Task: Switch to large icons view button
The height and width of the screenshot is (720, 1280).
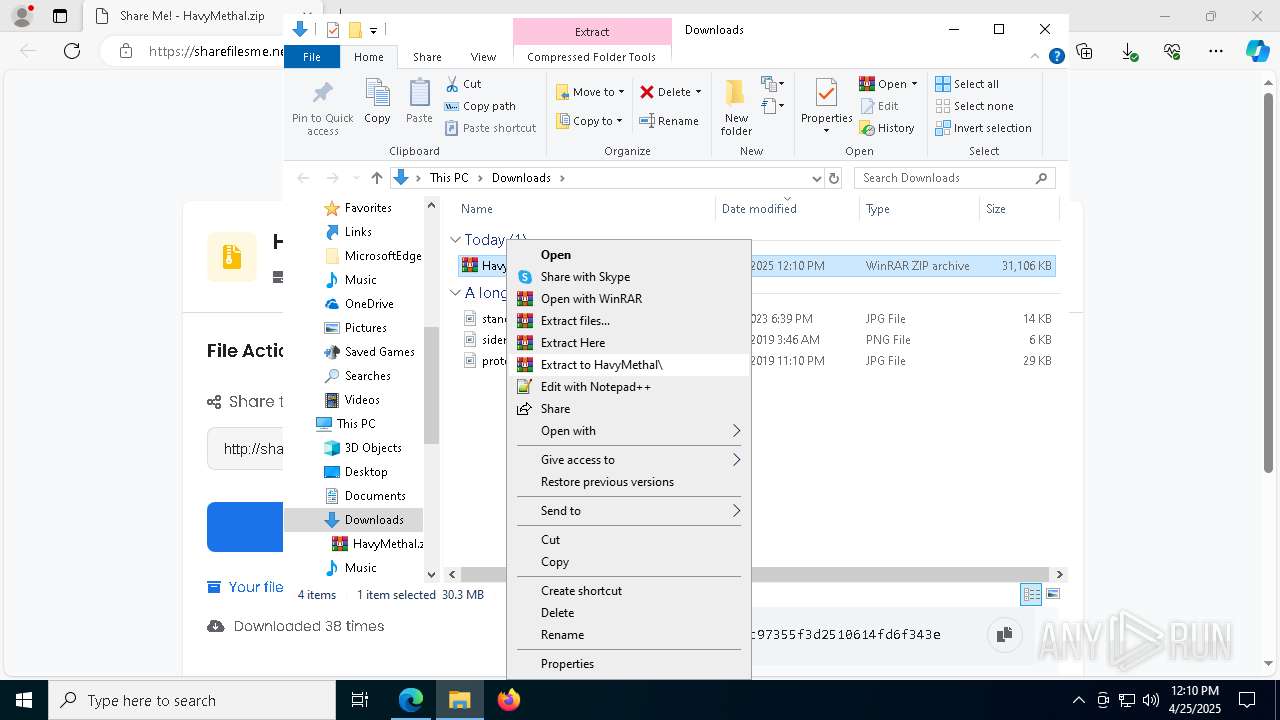Action: tap(1052, 594)
